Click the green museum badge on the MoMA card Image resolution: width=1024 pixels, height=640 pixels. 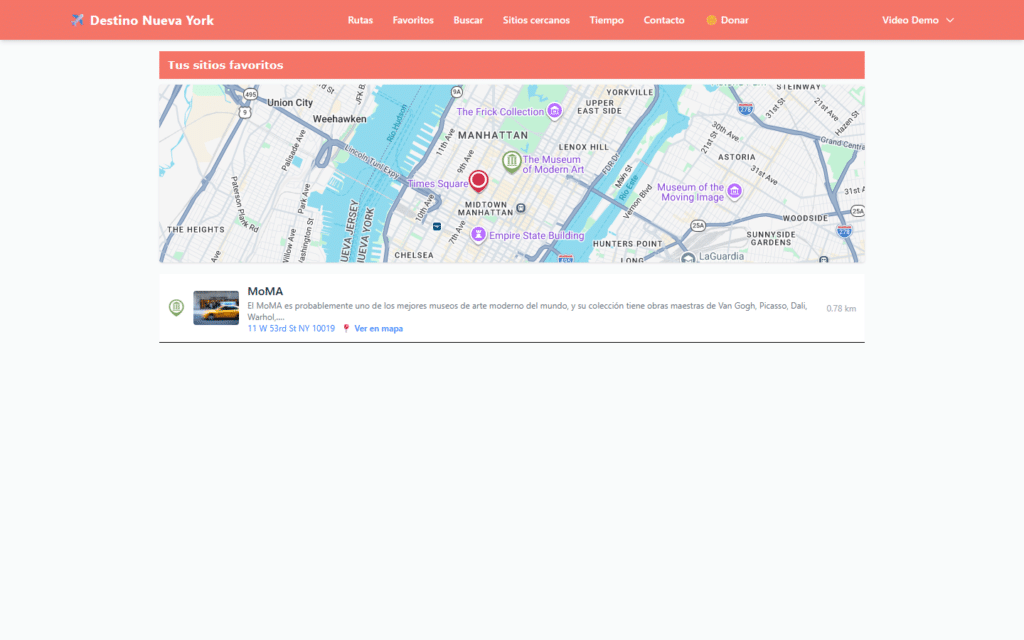[x=176, y=307]
